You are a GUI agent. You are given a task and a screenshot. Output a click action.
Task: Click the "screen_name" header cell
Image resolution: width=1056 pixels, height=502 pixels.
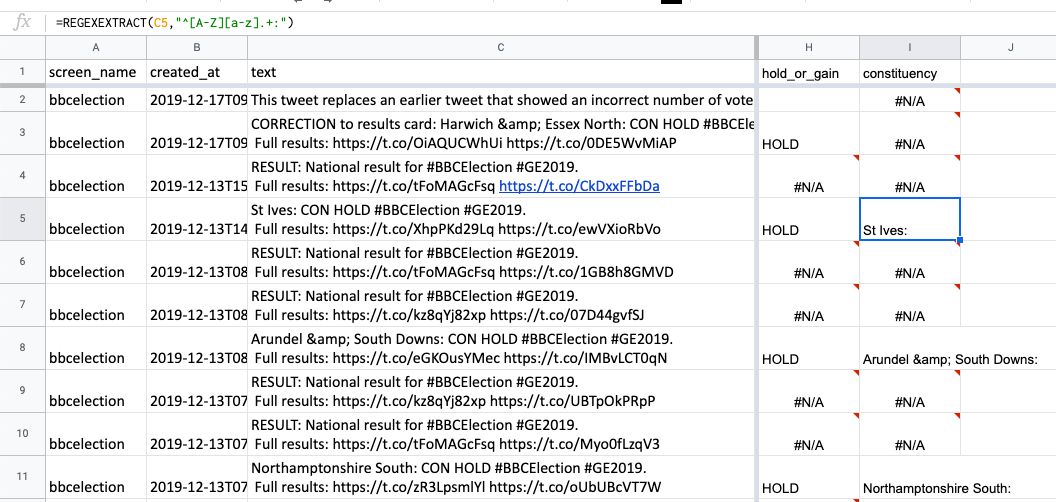tap(96, 73)
